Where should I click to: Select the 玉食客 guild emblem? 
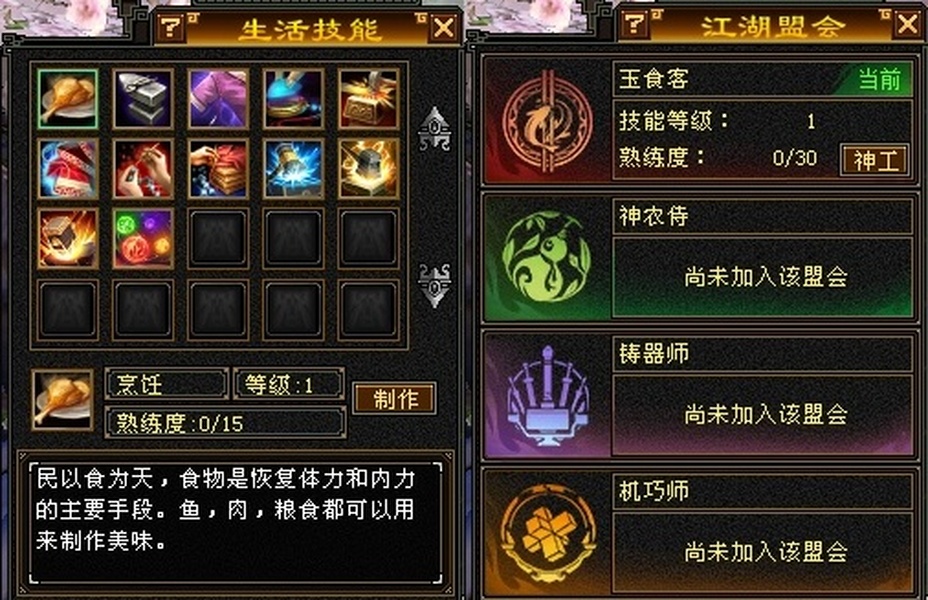(547, 122)
